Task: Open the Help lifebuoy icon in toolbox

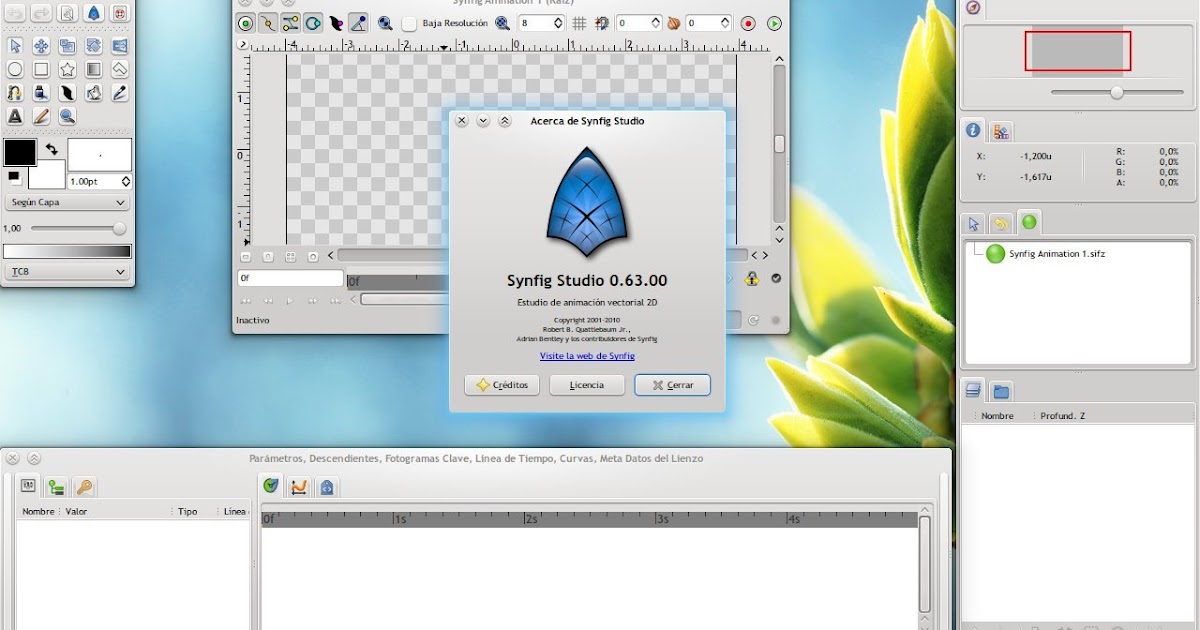Action: tap(119, 13)
